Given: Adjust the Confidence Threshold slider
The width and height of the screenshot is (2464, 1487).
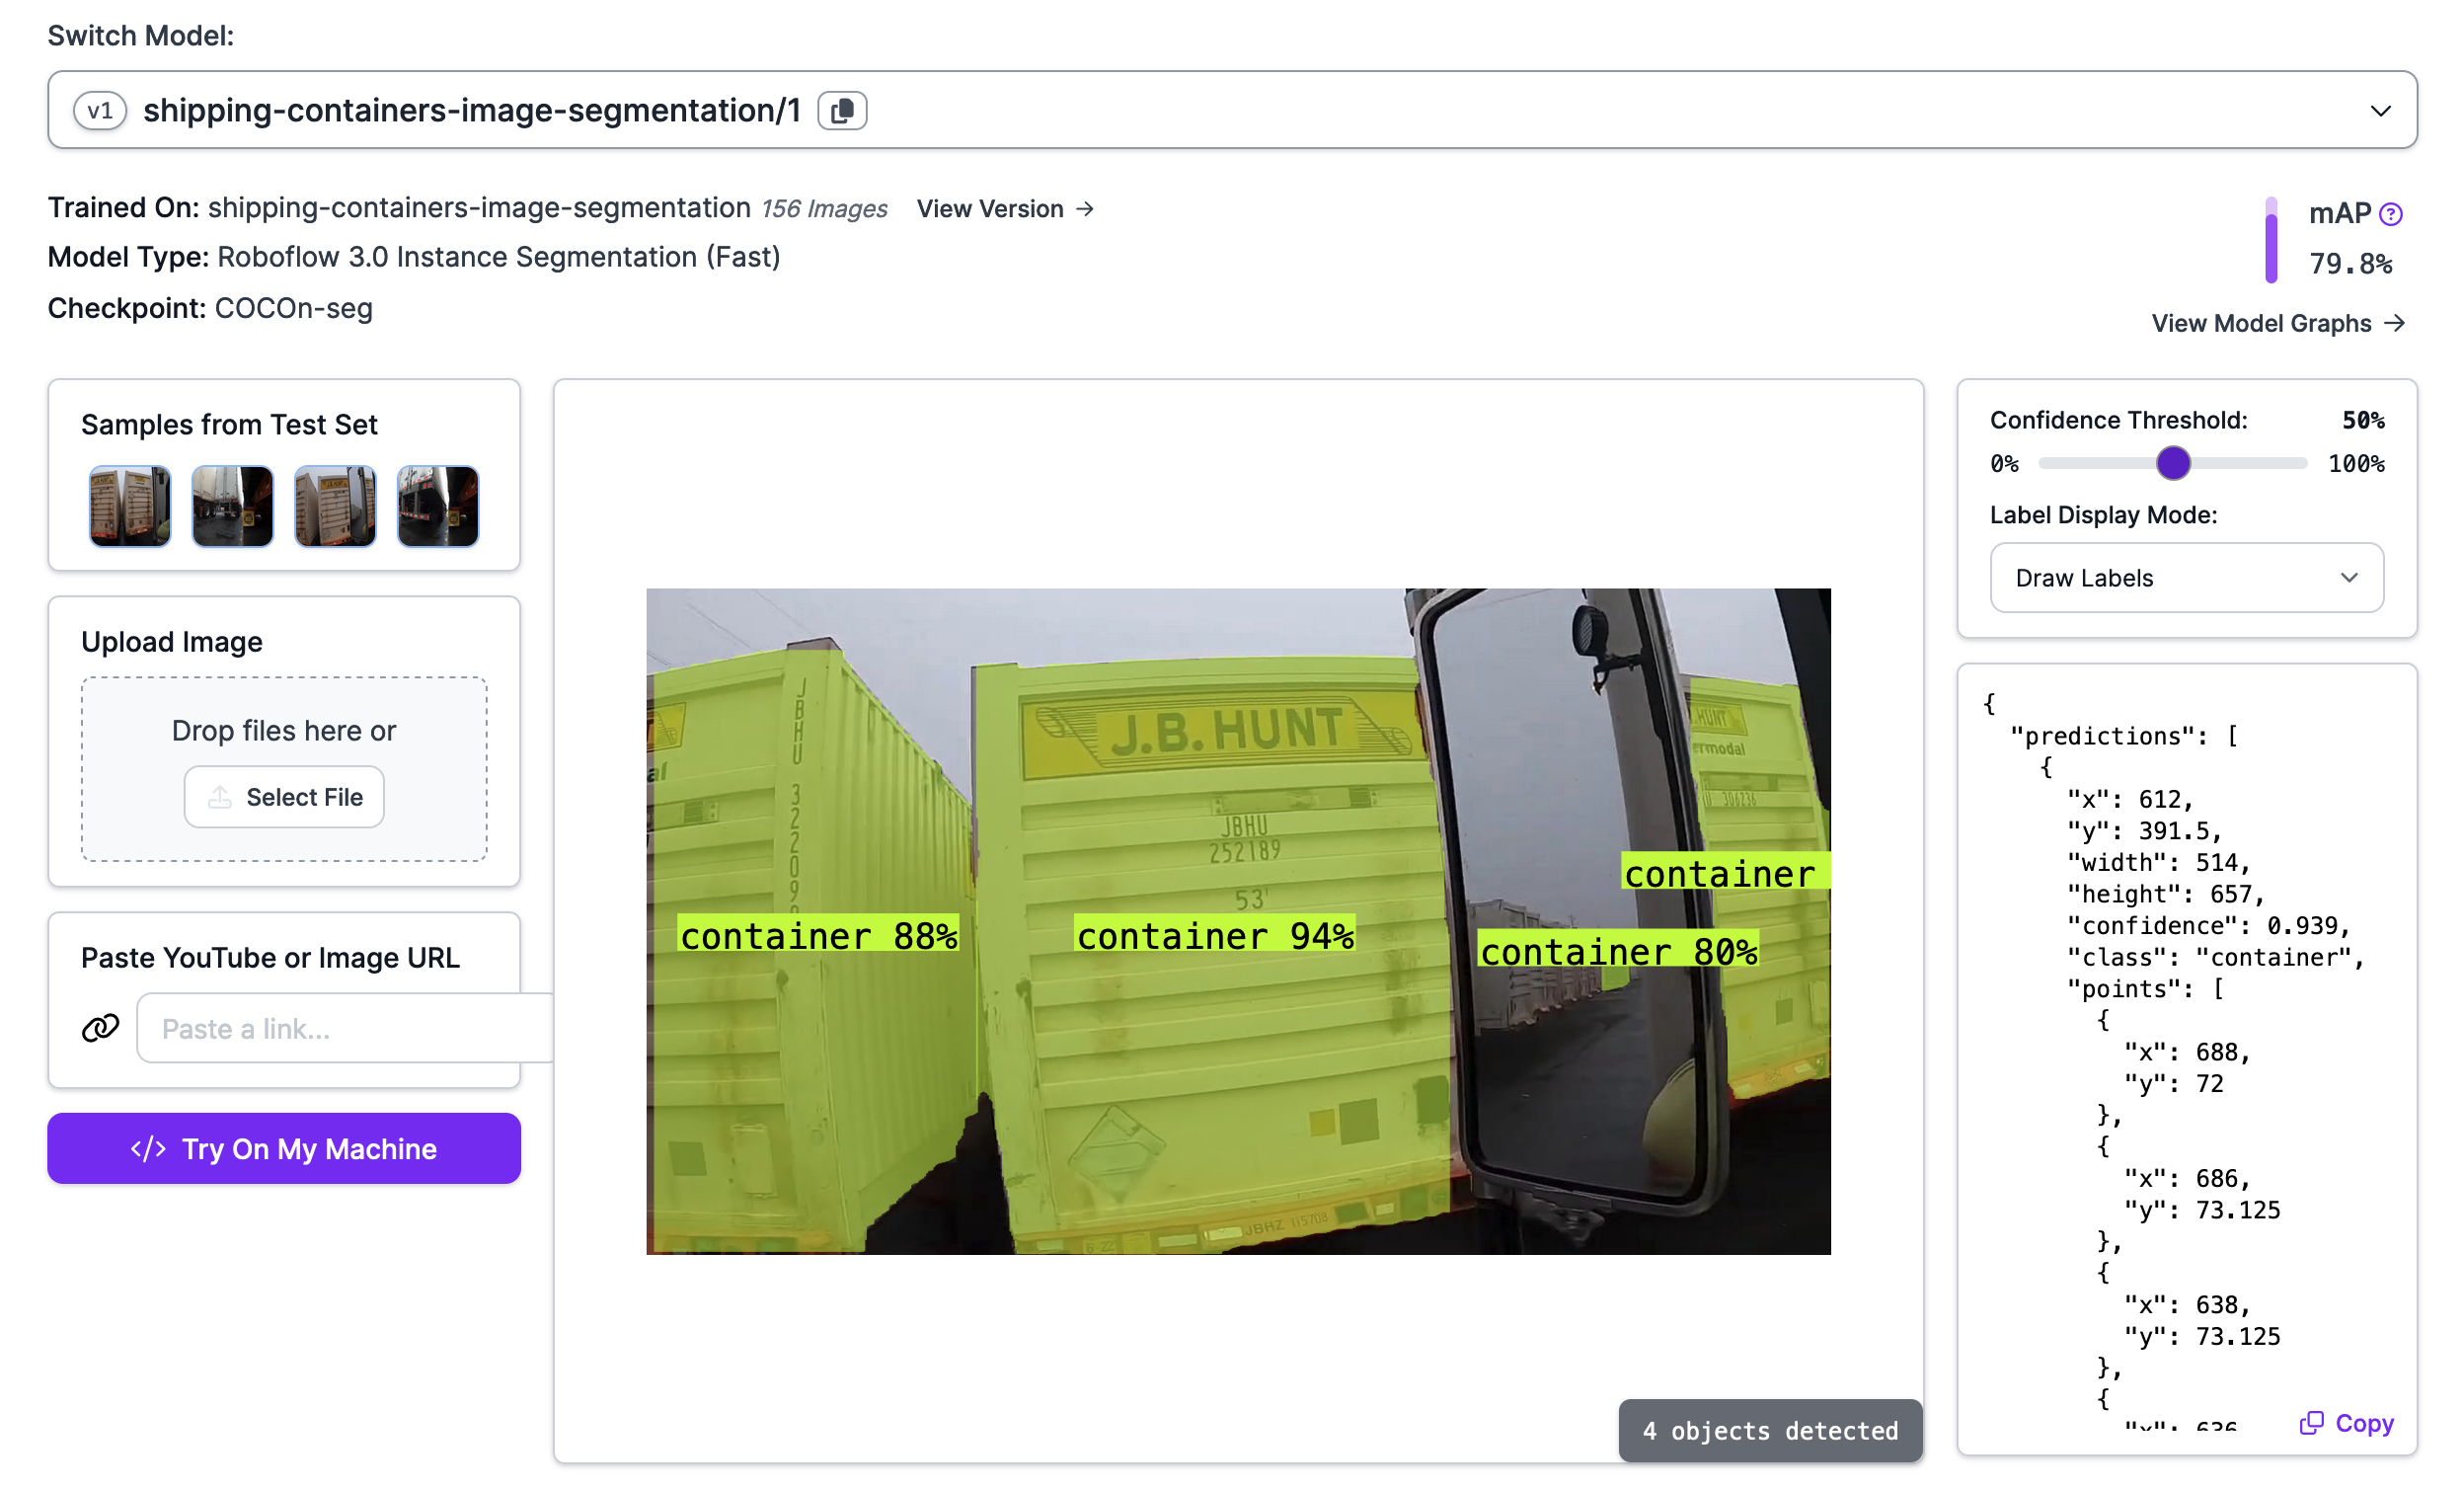Looking at the screenshot, I should pos(2172,463).
